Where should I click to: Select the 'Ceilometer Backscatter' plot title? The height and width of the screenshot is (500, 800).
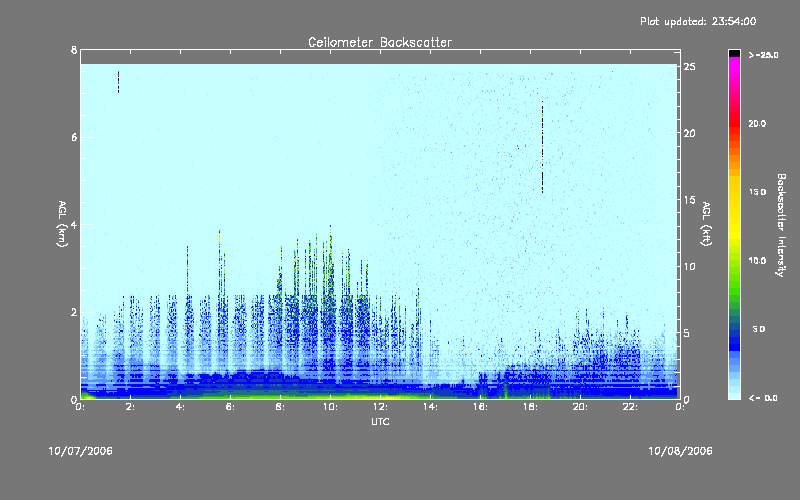pyautogui.click(x=380, y=42)
